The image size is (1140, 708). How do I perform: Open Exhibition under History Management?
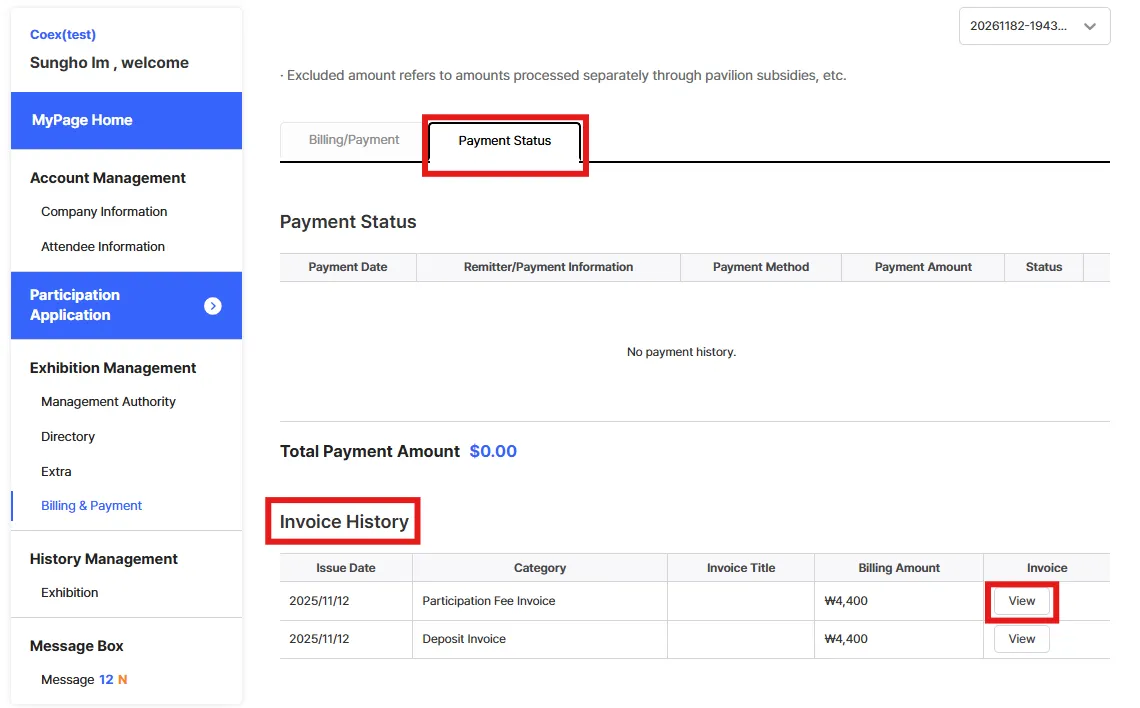(x=70, y=593)
